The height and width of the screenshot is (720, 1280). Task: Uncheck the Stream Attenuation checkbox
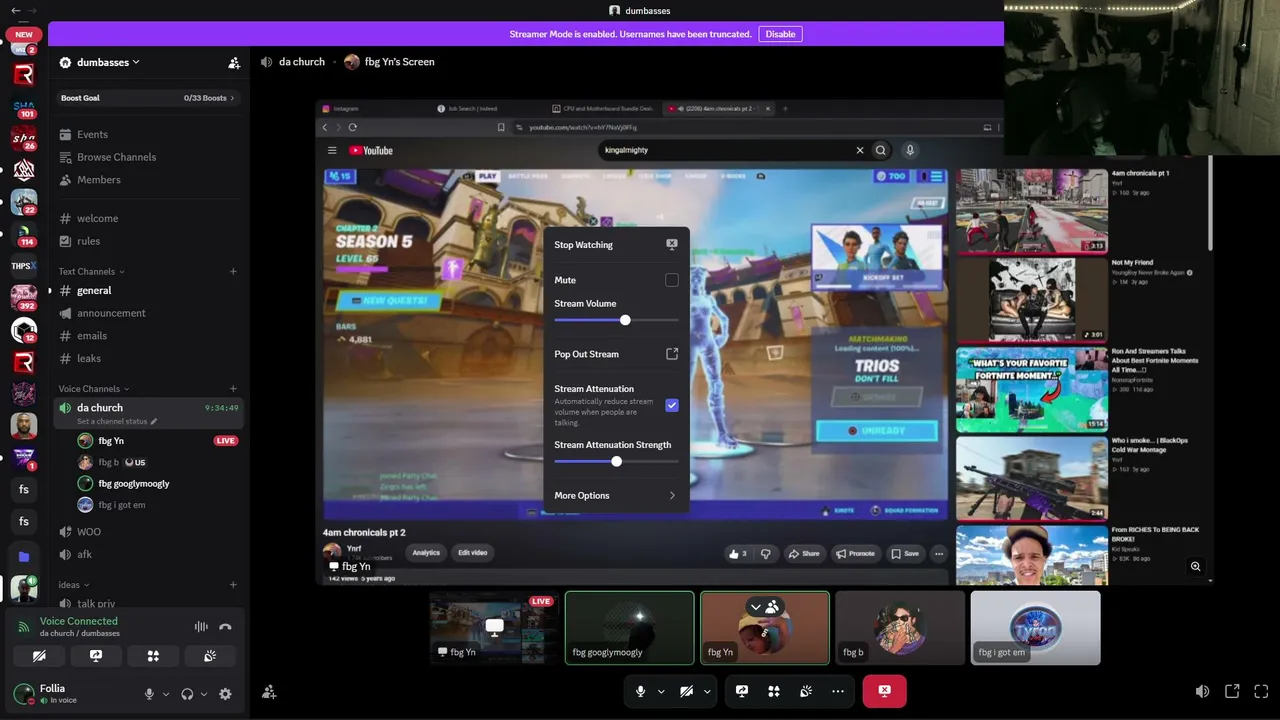pos(672,405)
